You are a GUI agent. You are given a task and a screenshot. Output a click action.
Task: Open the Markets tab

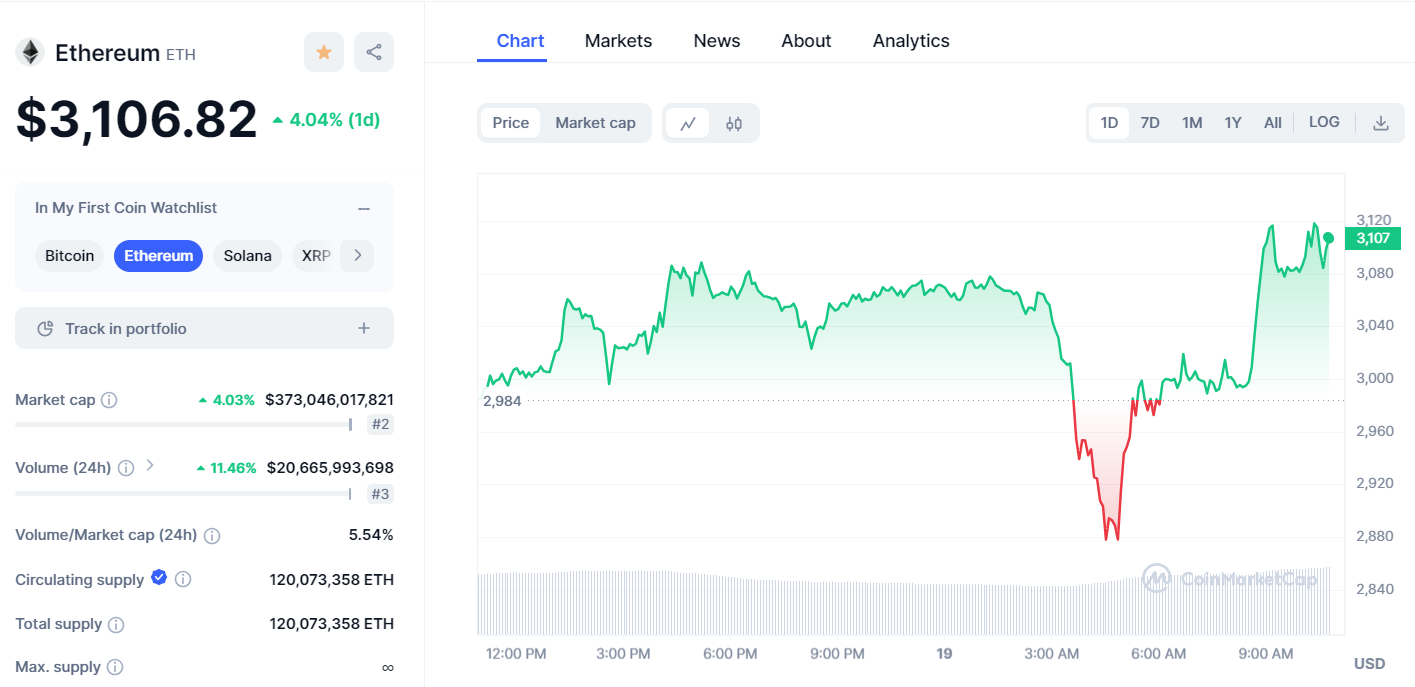click(x=618, y=41)
